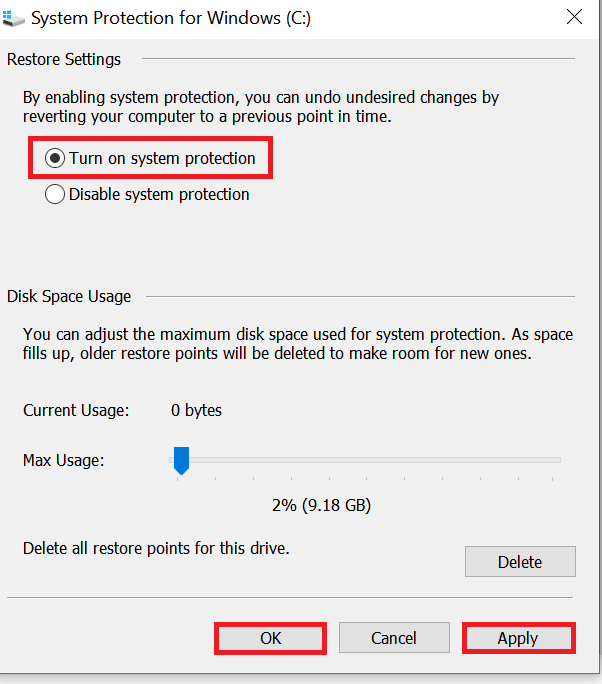The height and width of the screenshot is (684, 602).
Task: Close the System Protection dialog
Action: 574,16
